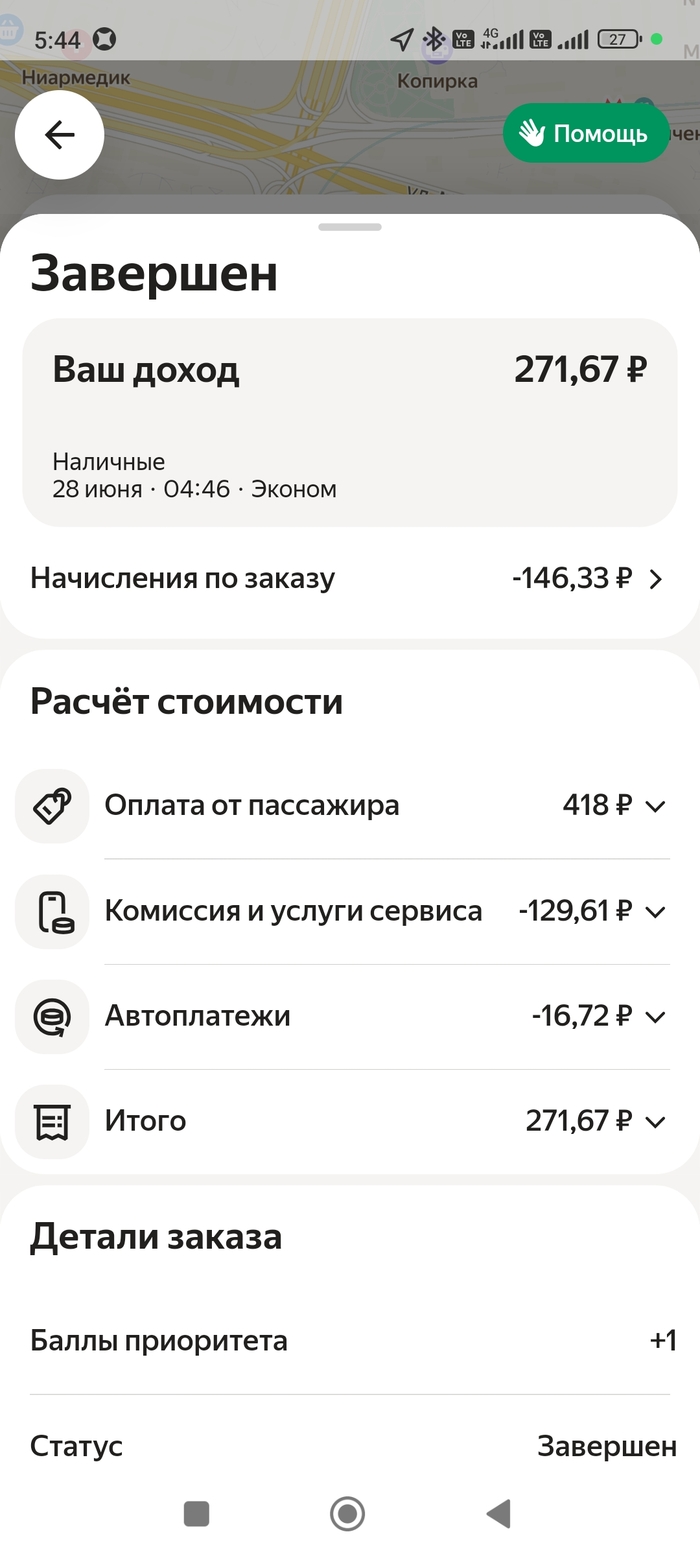The height and width of the screenshot is (1556, 700).
Task: Tap the Копирка map label
Action: [437, 81]
